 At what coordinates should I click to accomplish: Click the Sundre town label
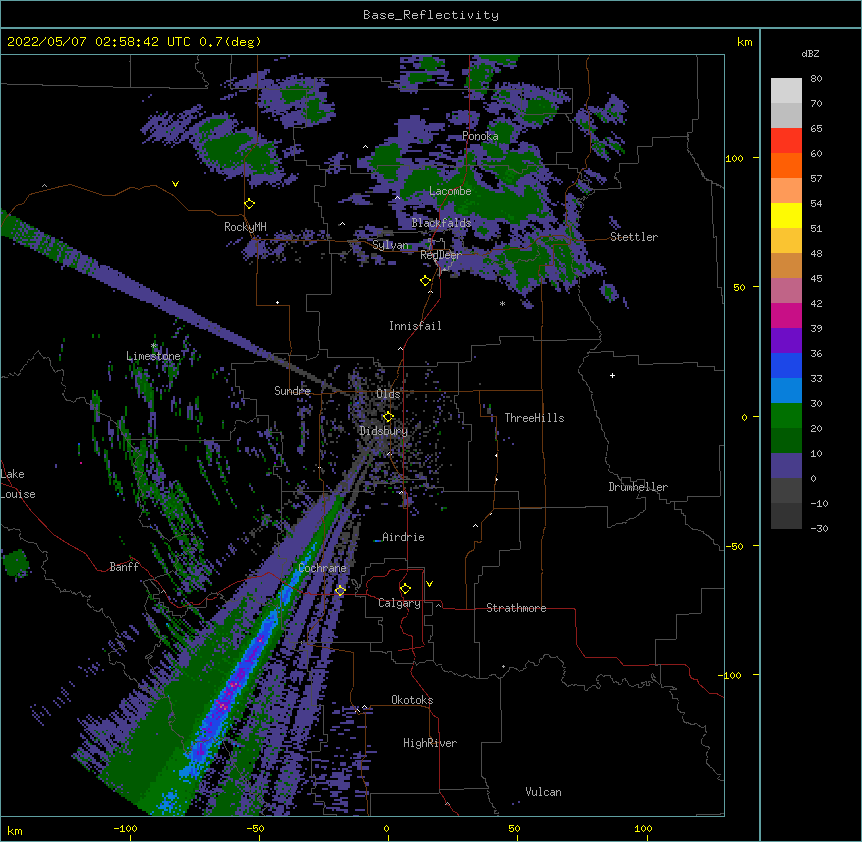(x=292, y=391)
